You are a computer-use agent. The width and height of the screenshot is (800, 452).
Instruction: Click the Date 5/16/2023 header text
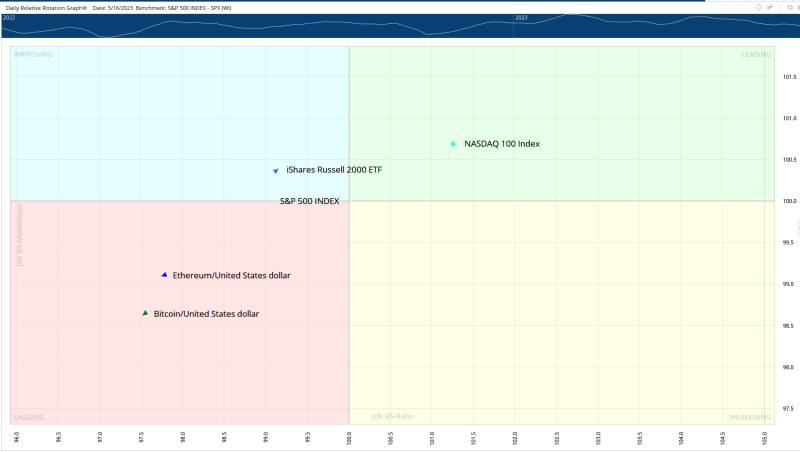(x=112, y=8)
